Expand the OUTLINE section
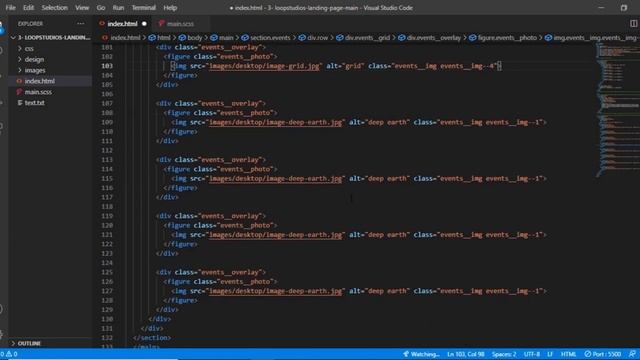Viewport: 640px width, 360px height. (x=29, y=343)
